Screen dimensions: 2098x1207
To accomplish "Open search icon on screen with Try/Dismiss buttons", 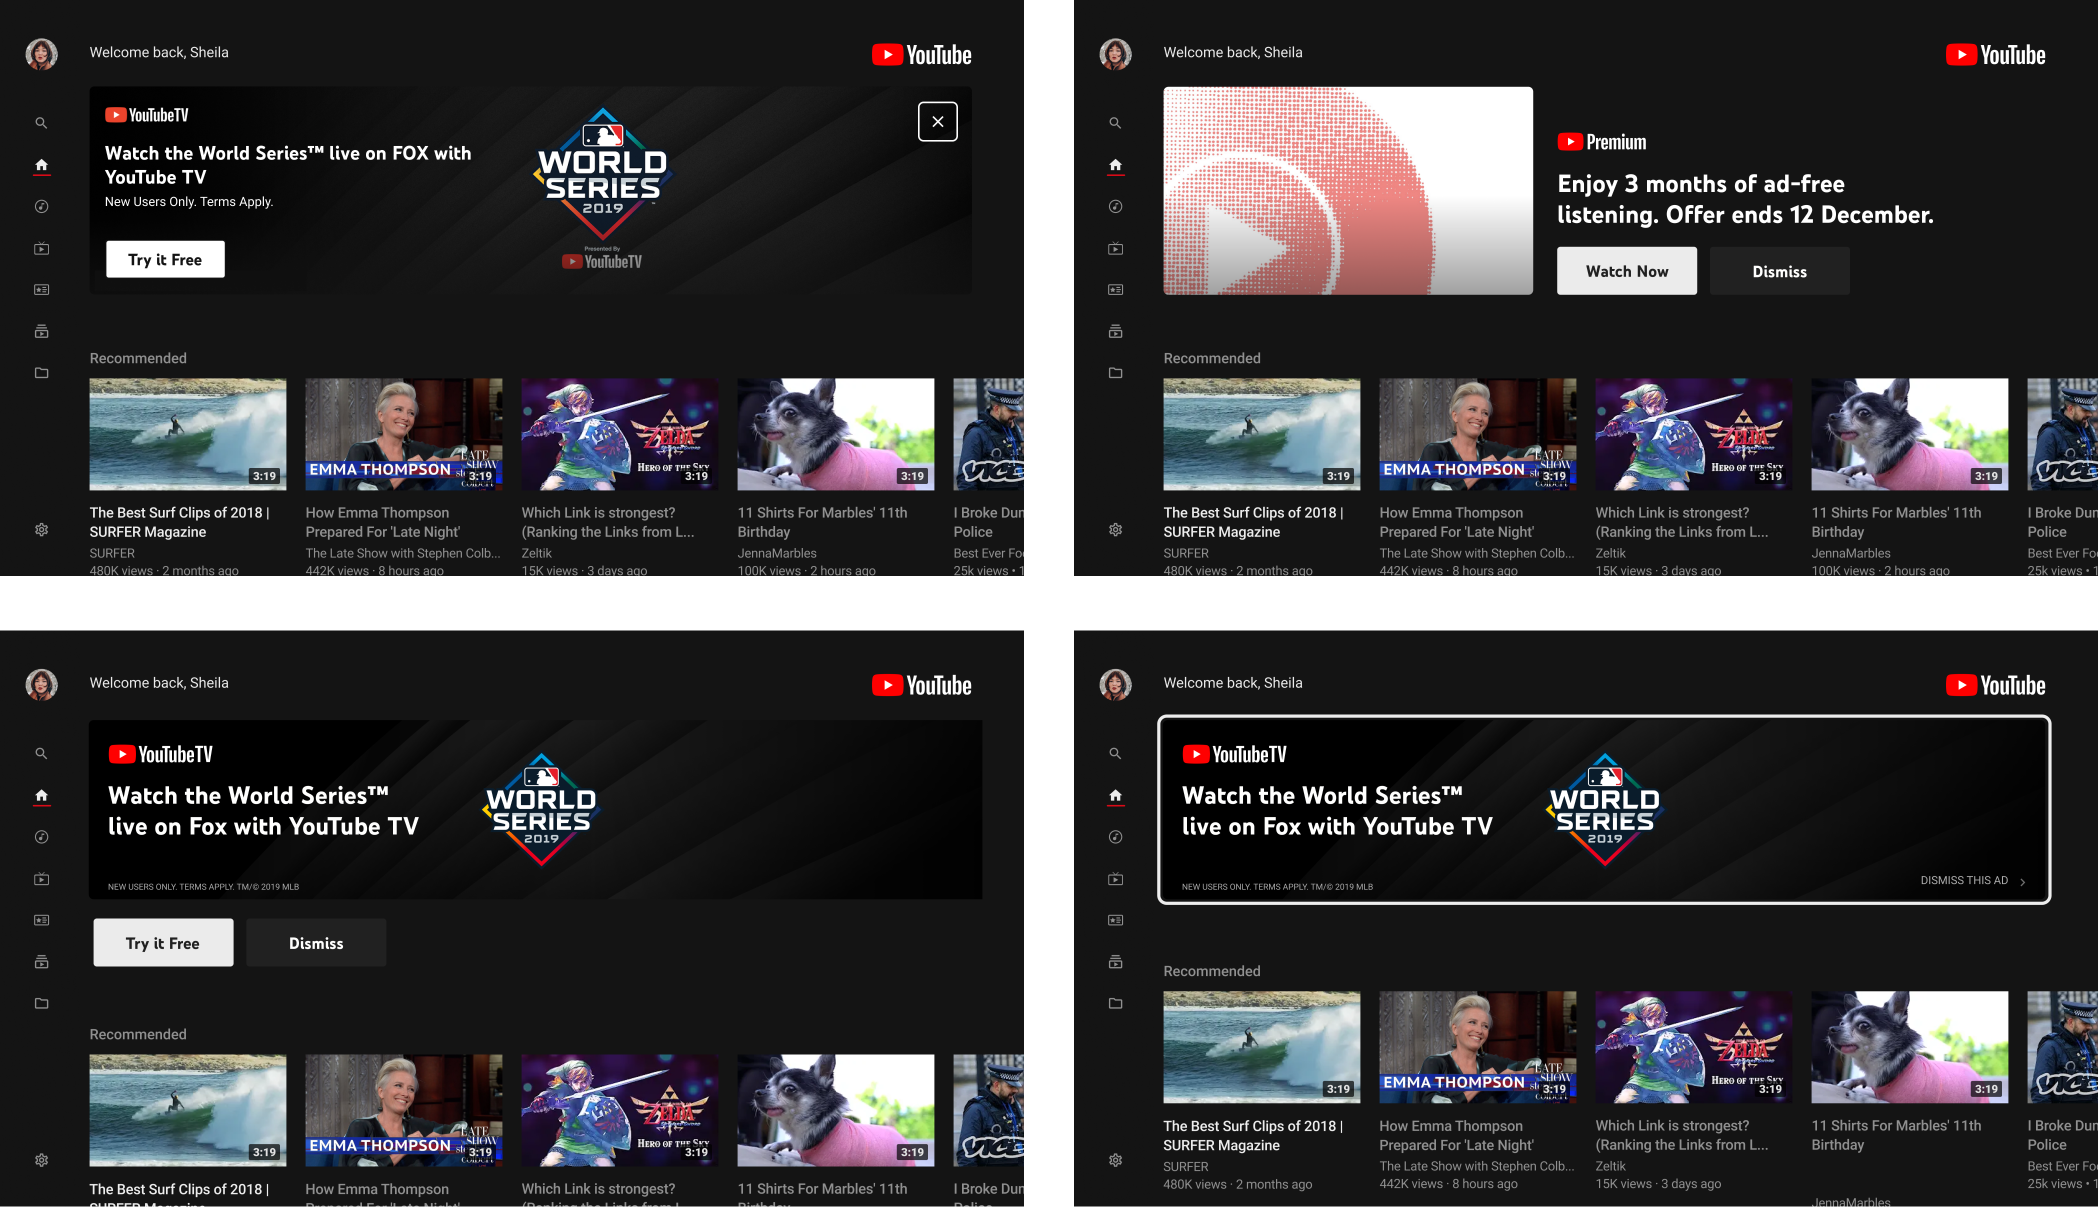I will (41, 754).
